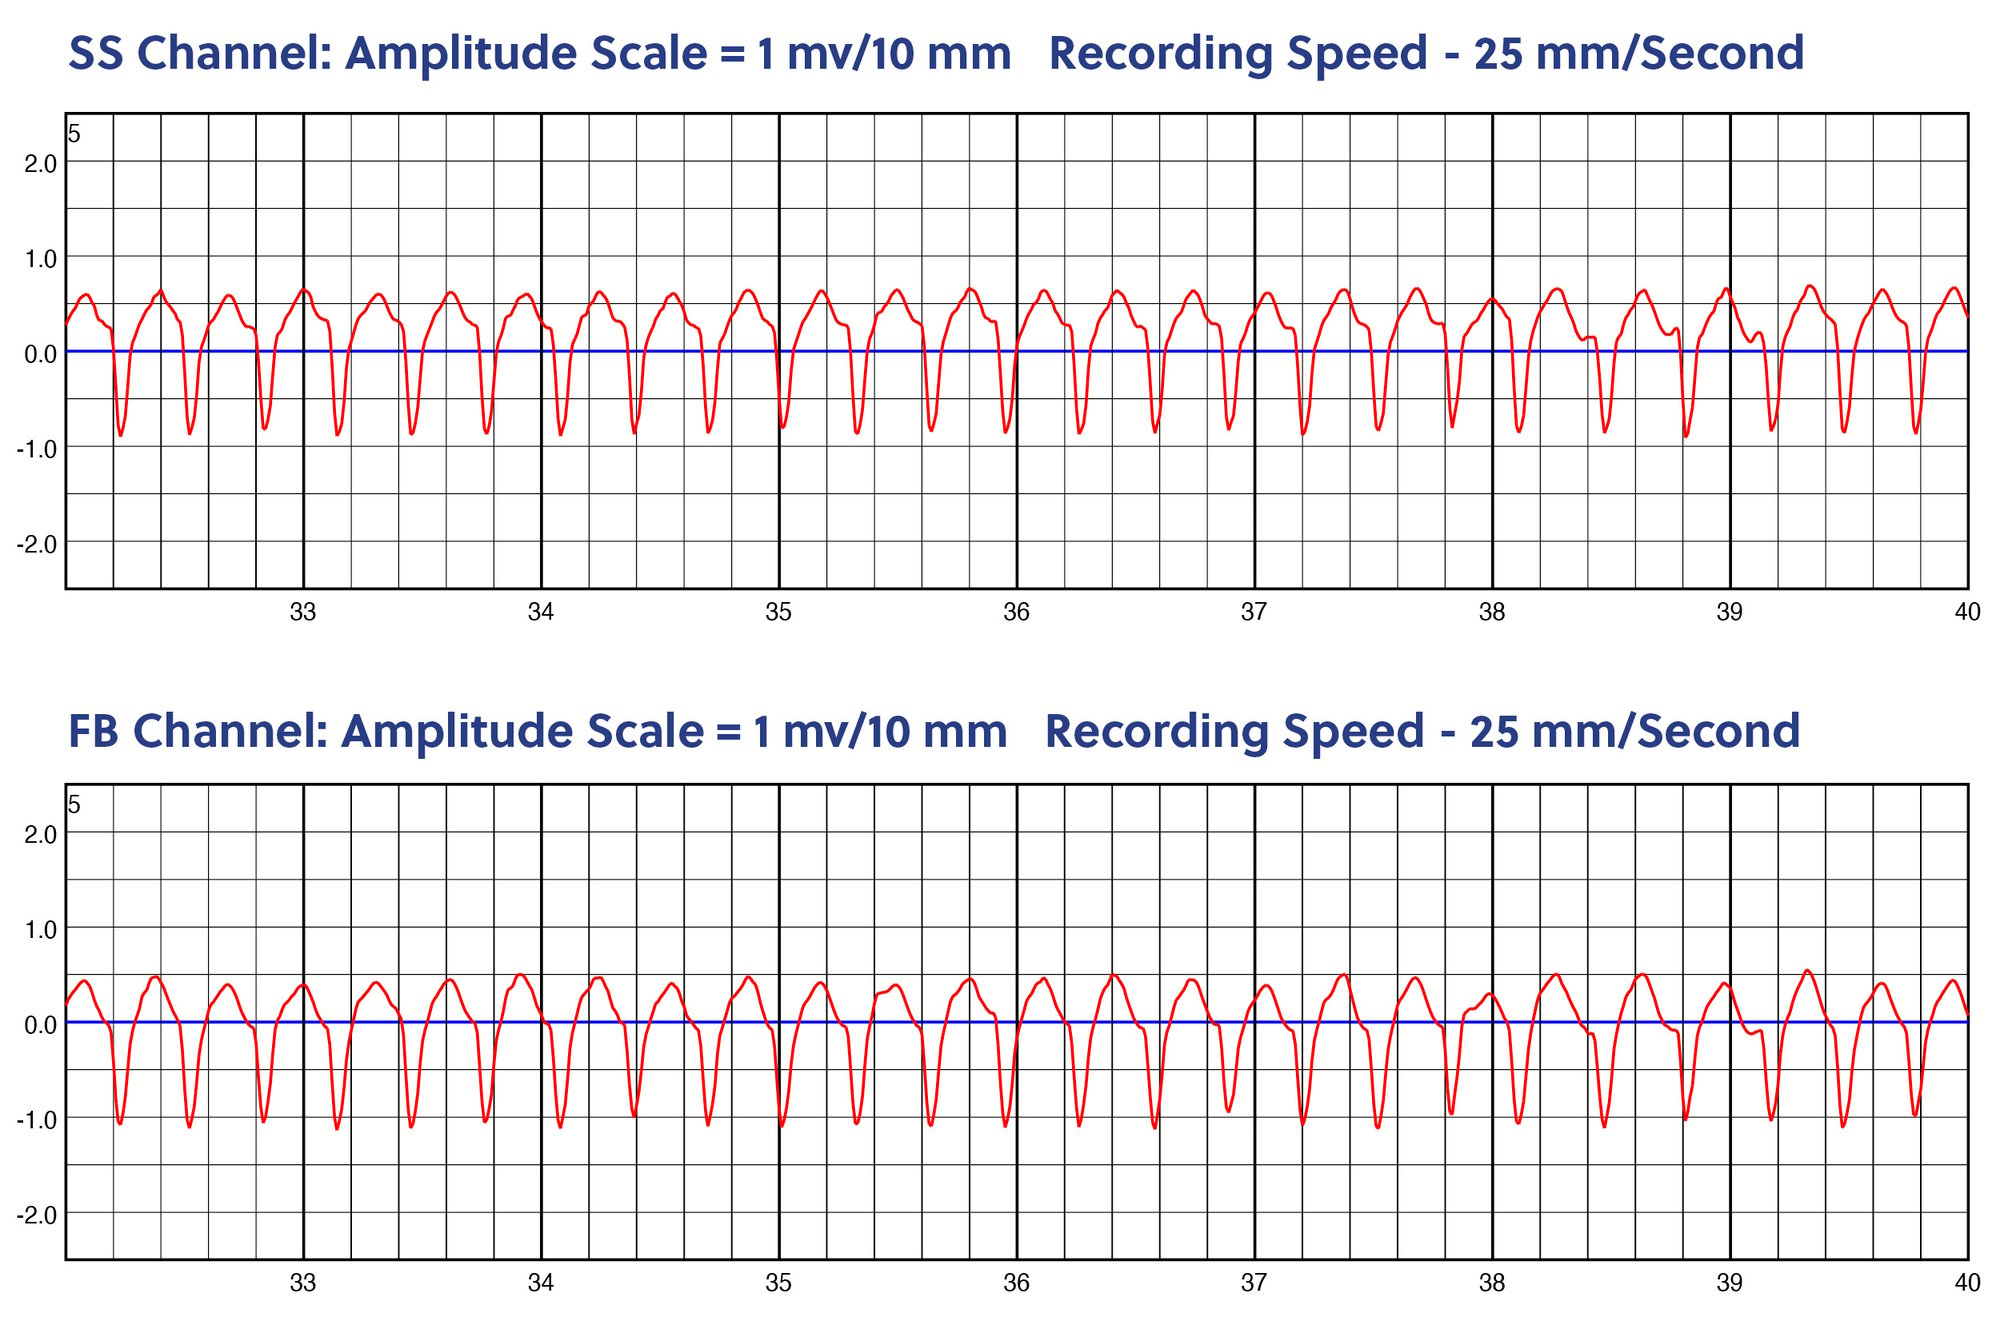The image size is (2000, 1333).
Task: Click time label 38 under FB Channel chart
Action: [1492, 1284]
